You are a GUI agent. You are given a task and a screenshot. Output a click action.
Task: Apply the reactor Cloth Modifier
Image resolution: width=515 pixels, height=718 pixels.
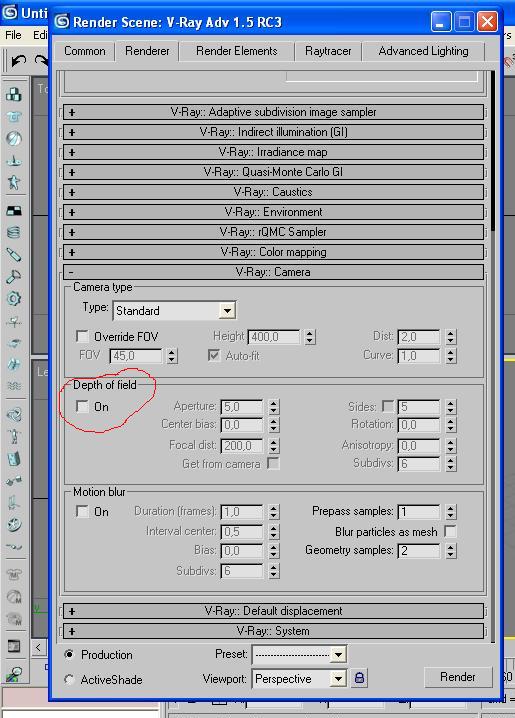pyautogui.click(x=14, y=574)
